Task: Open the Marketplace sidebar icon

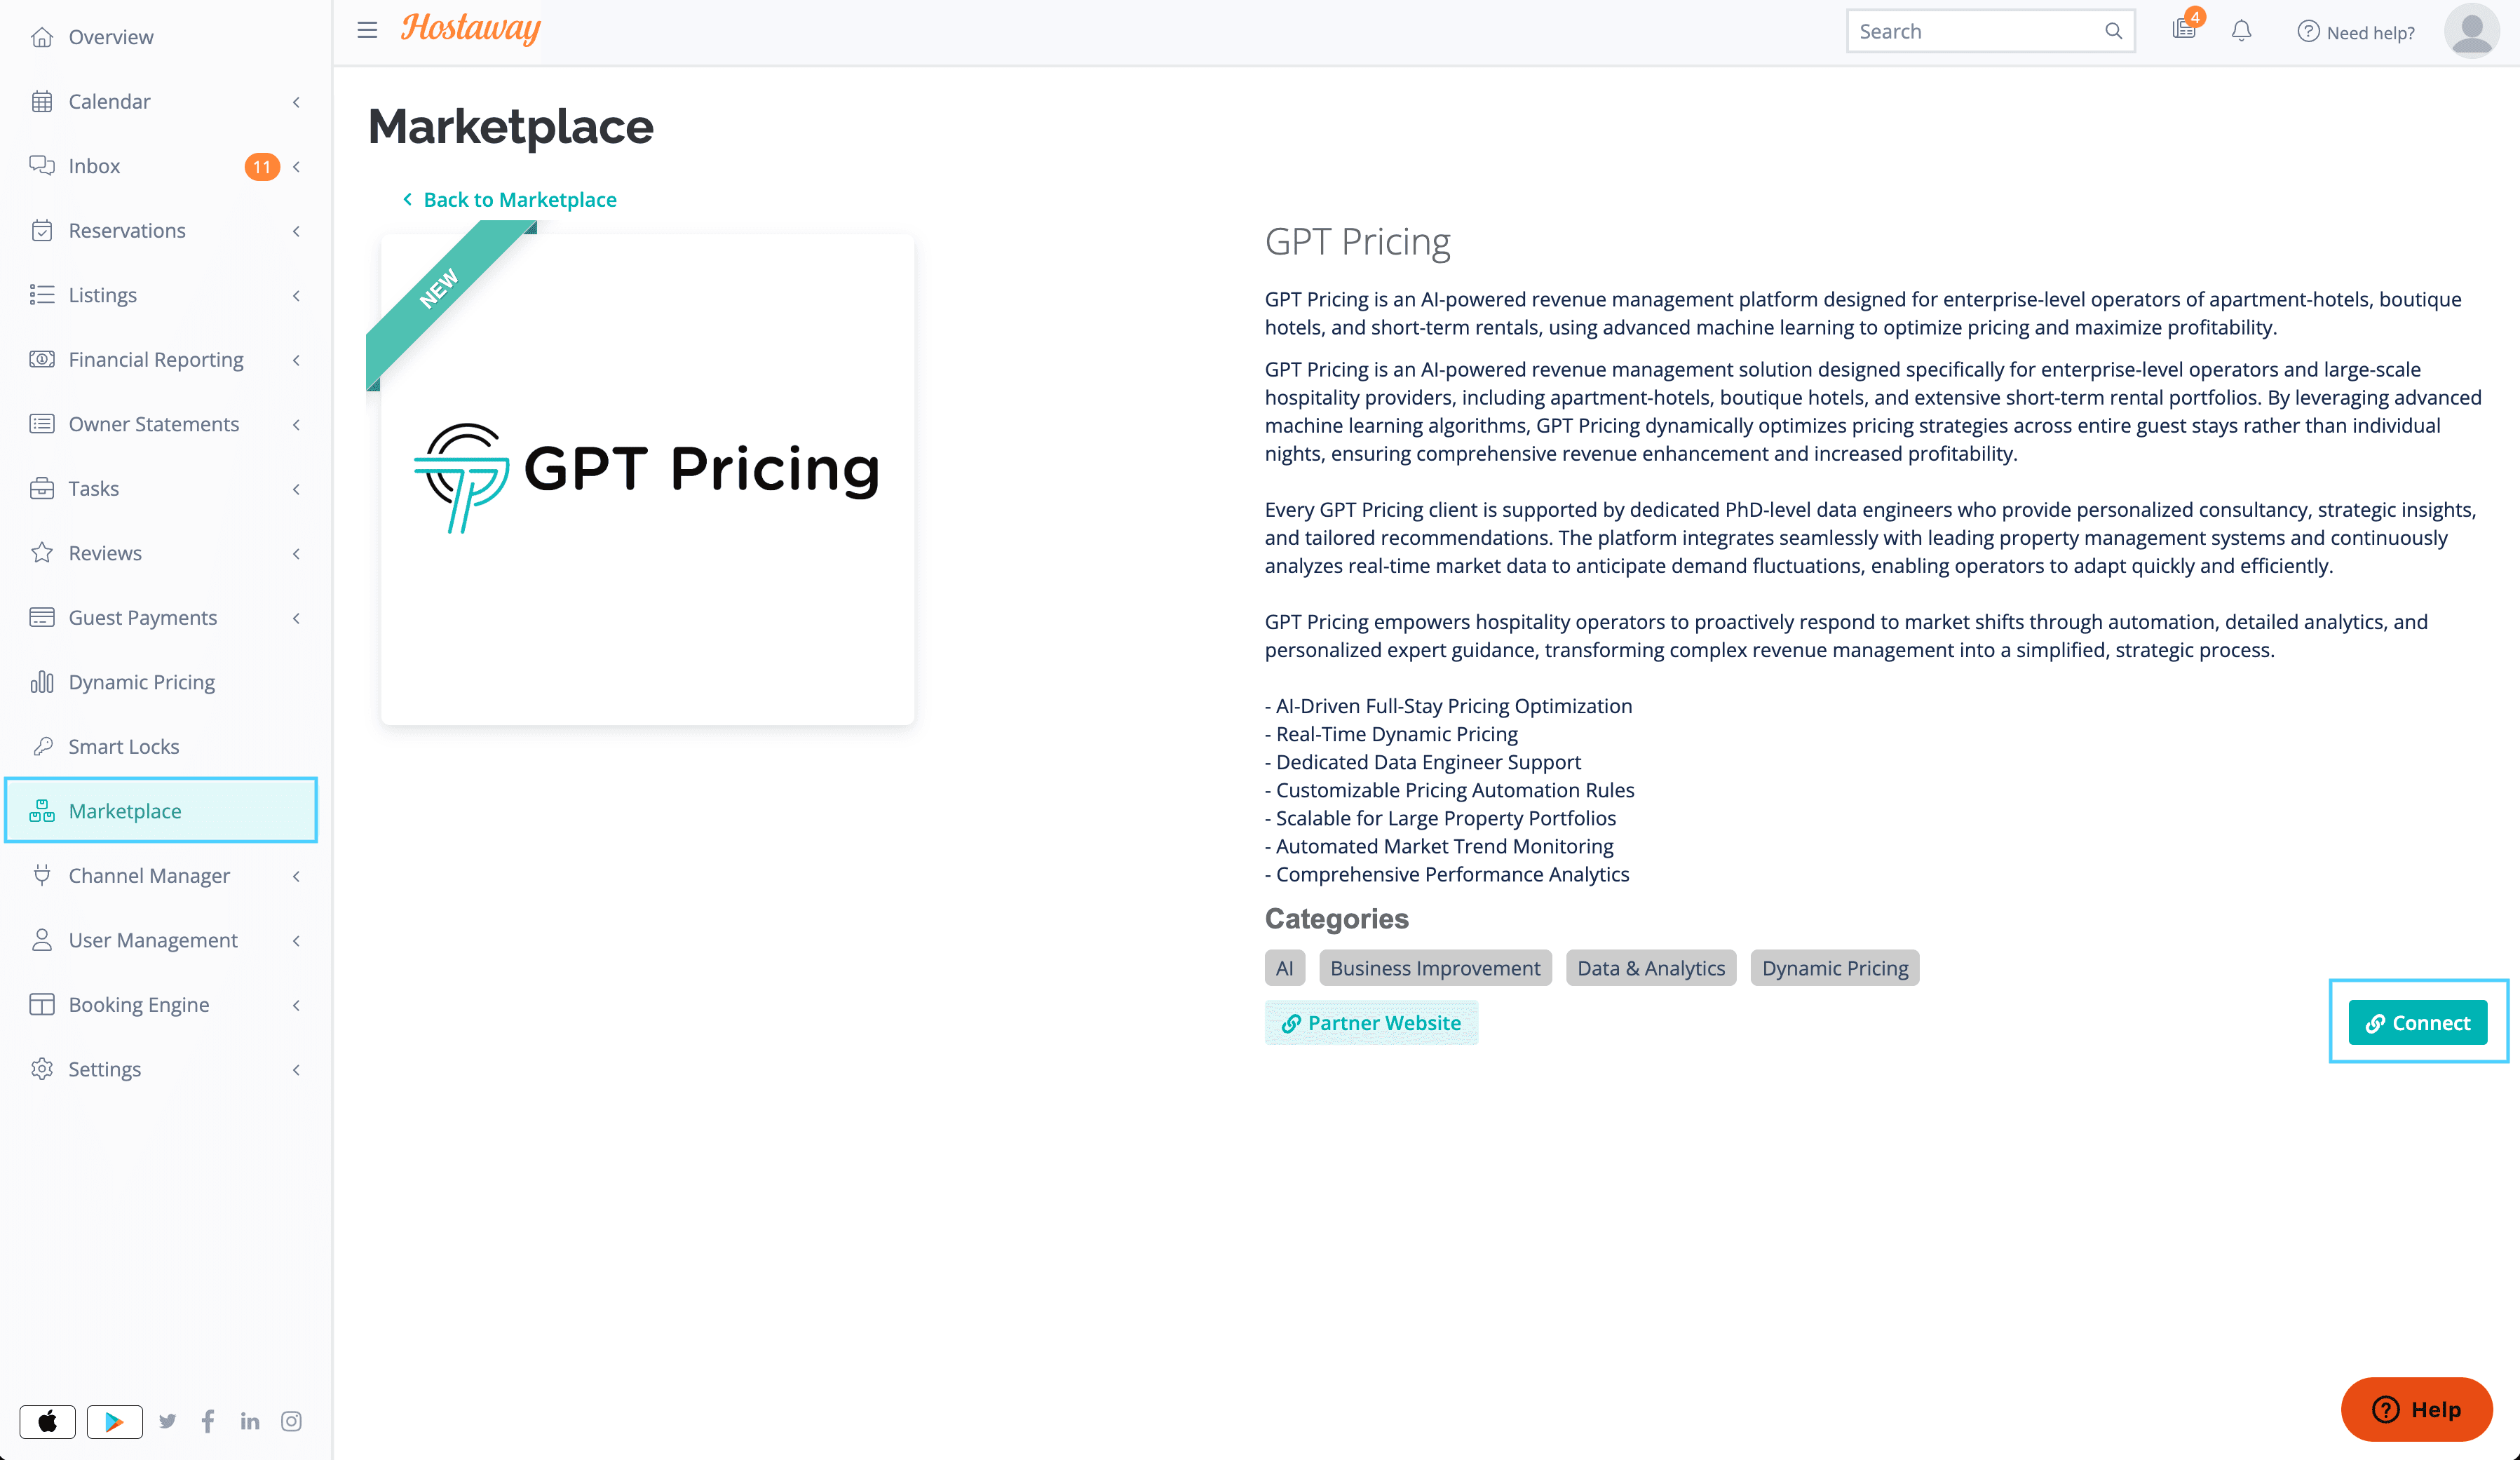Action: 43,811
